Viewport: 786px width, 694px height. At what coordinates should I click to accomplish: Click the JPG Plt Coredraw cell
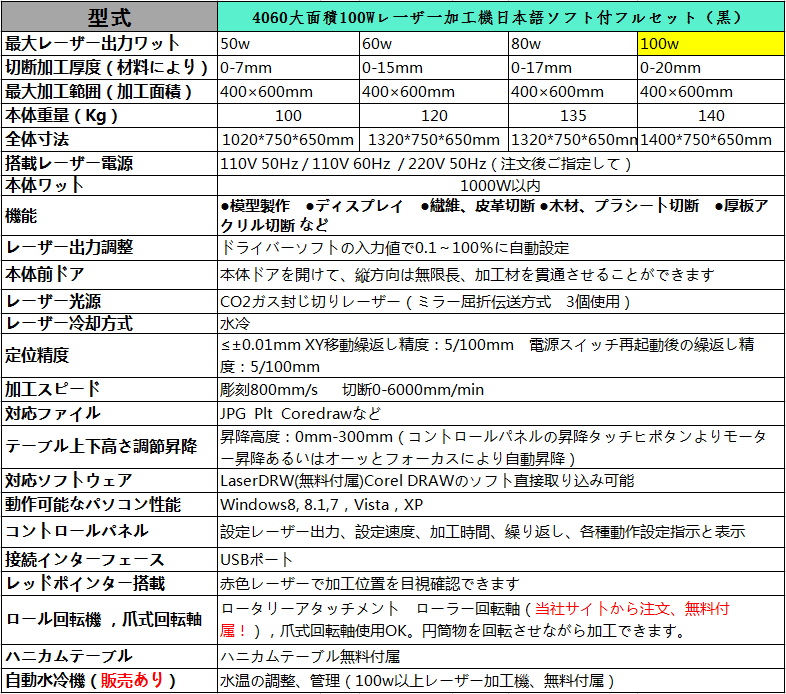pos(501,414)
